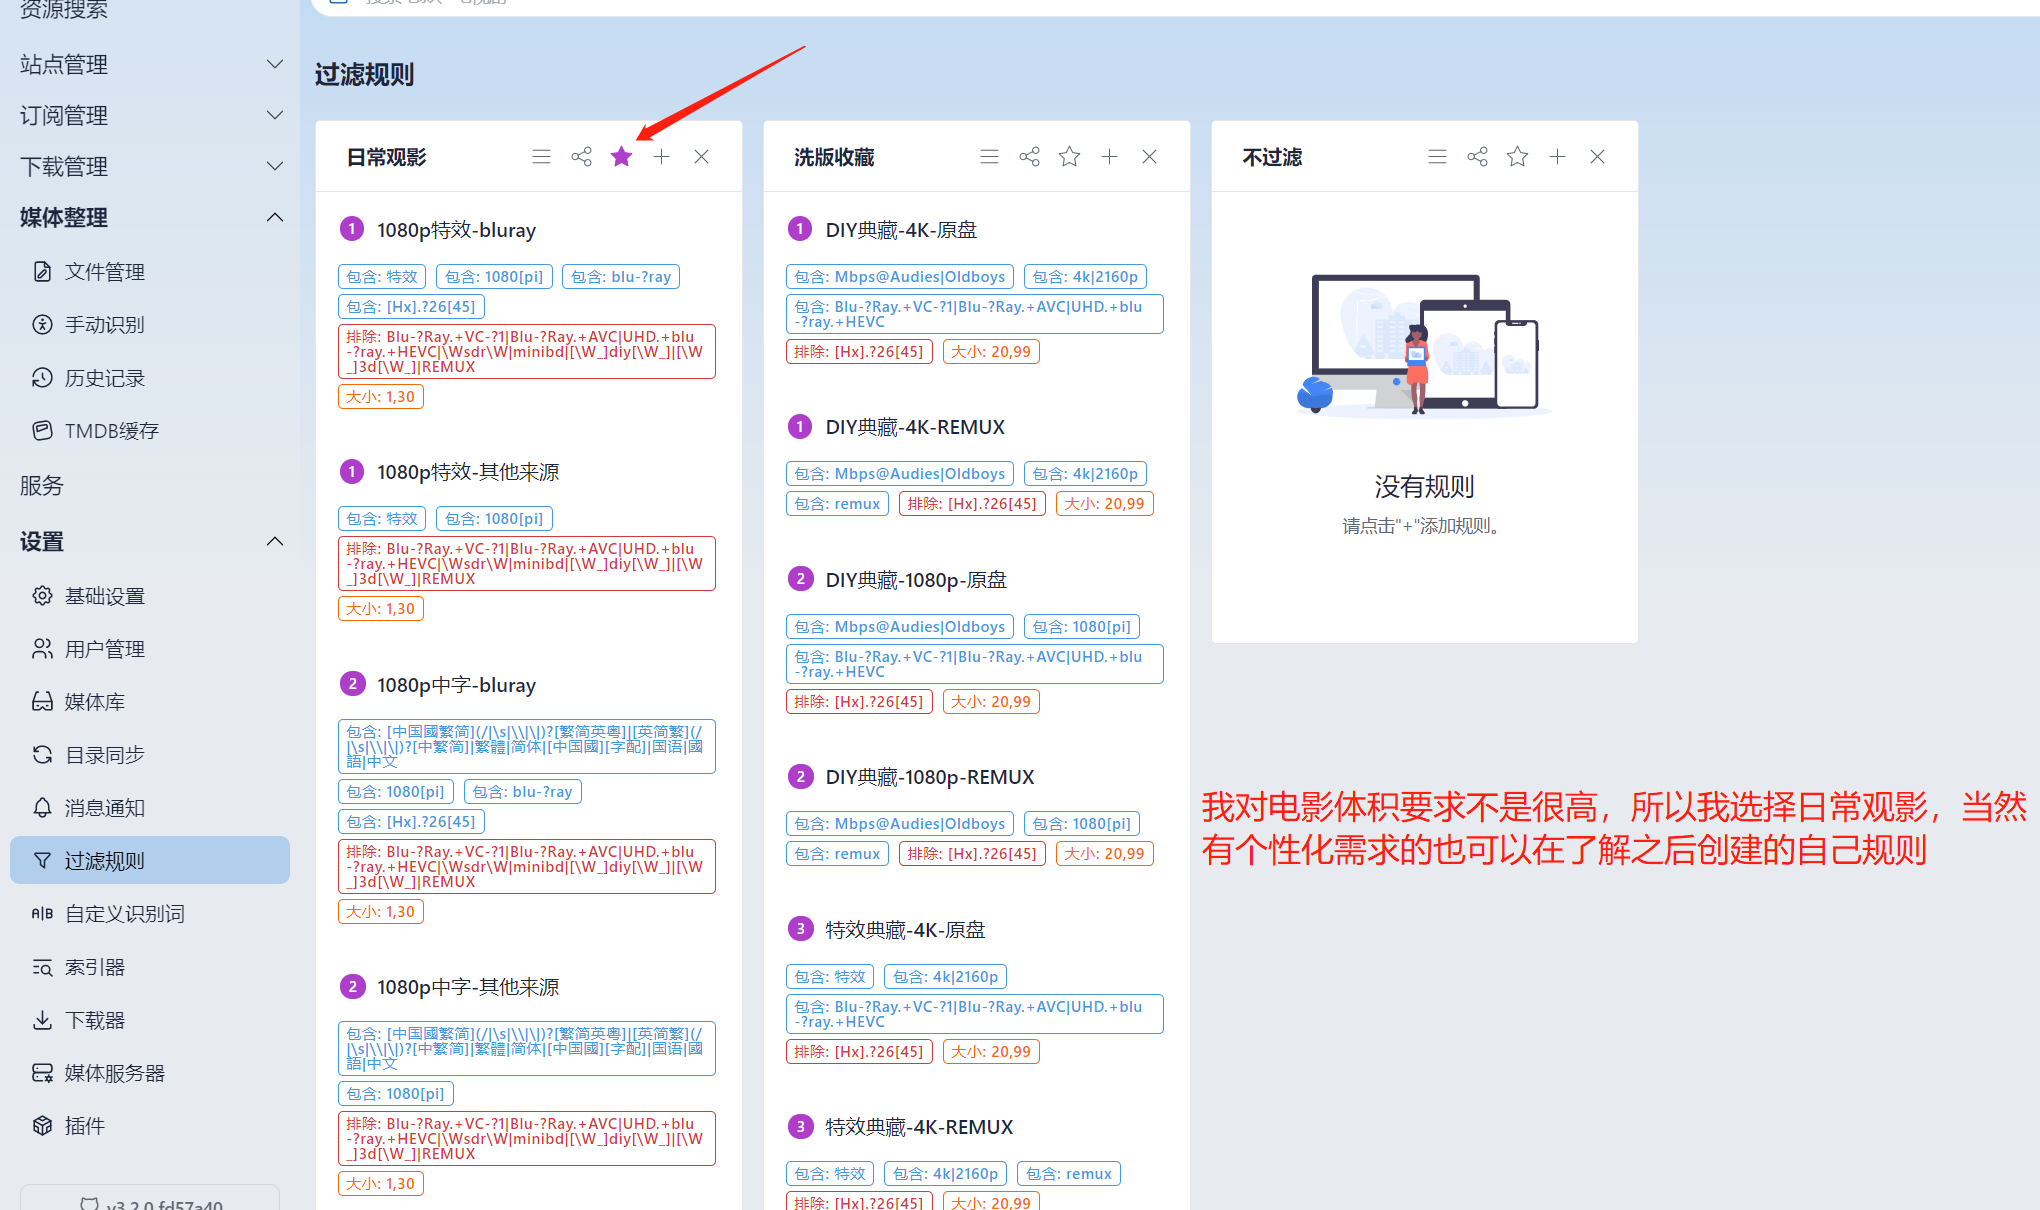Open 历史记录 in the sidebar

(x=150, y=378)
